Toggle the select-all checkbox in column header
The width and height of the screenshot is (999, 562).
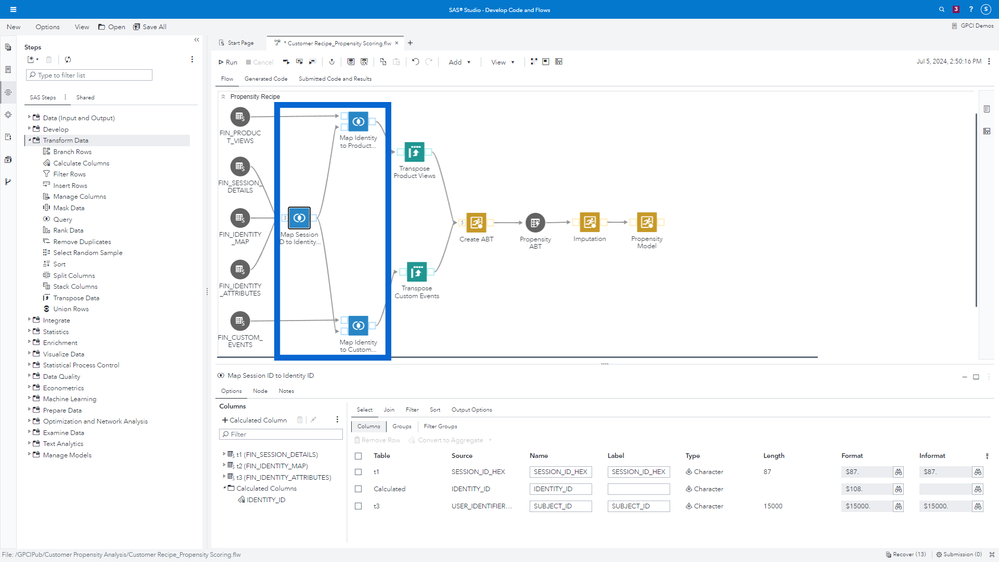(358, 456)
